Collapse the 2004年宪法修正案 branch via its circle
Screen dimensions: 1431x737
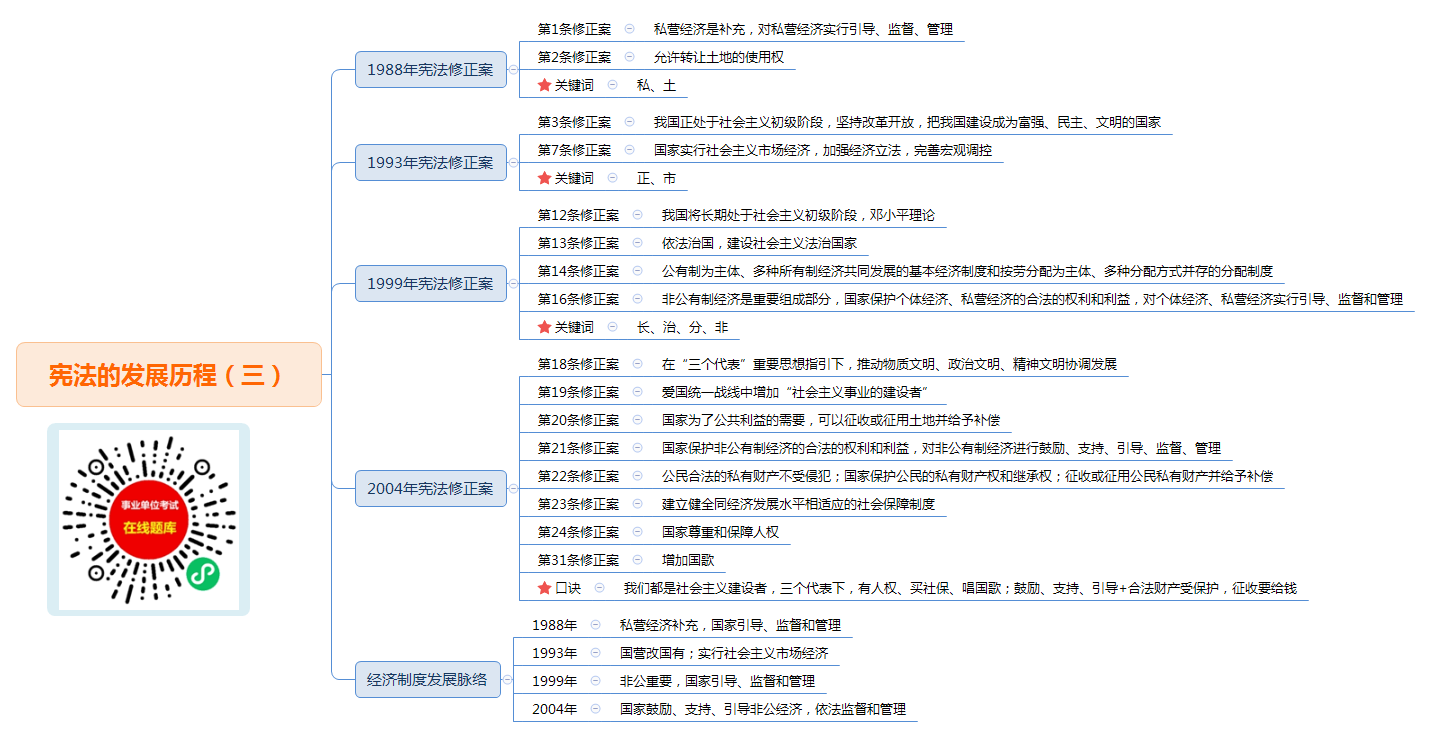point(513,489)
